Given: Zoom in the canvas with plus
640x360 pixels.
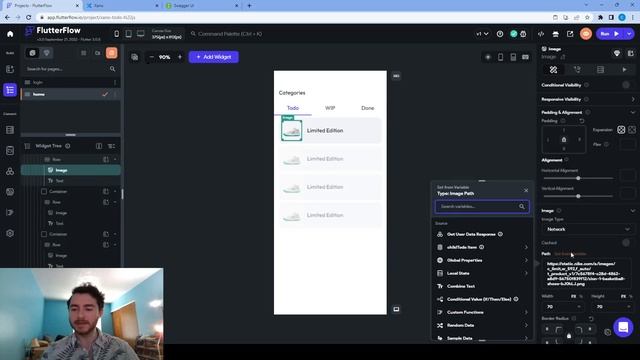Looking at the screenshot, I should (180, 57).
